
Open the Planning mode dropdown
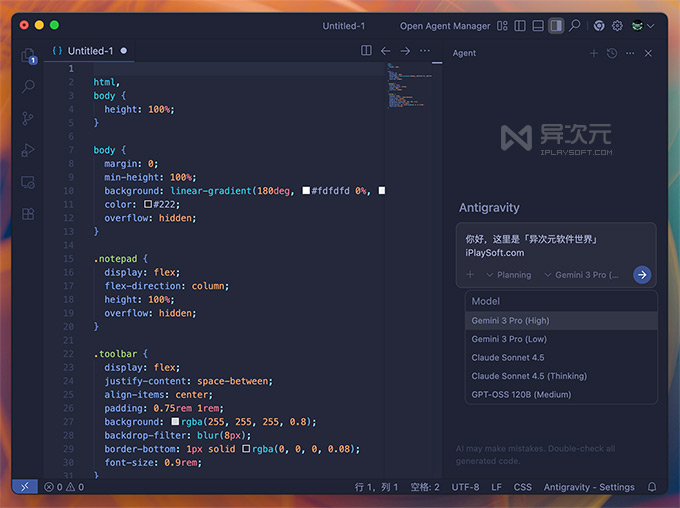[x=508, y=274]
